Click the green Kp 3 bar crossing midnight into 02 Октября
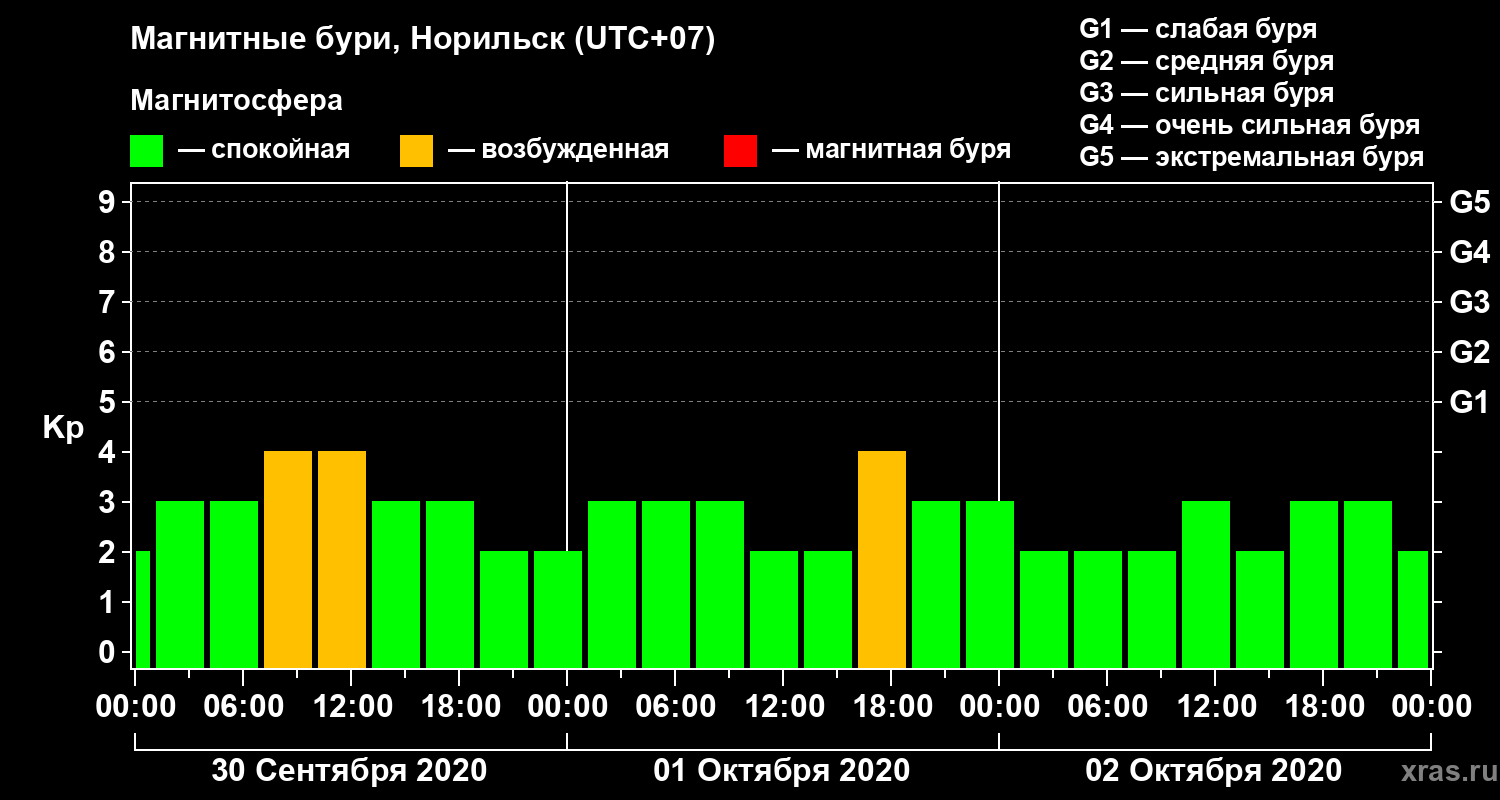 [990, 585]
